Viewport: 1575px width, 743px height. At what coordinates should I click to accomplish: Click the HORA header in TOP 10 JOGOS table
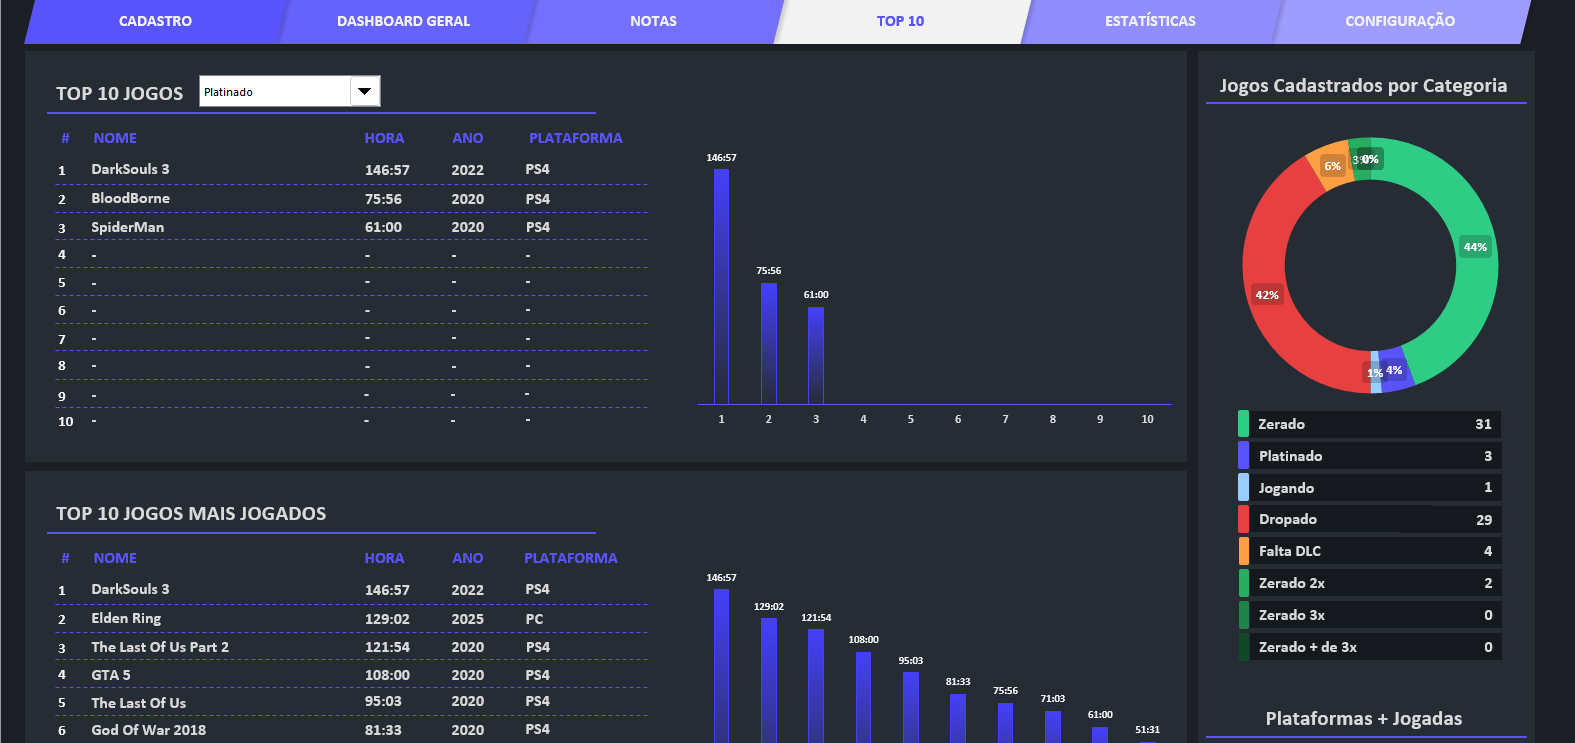pos(384,138)
